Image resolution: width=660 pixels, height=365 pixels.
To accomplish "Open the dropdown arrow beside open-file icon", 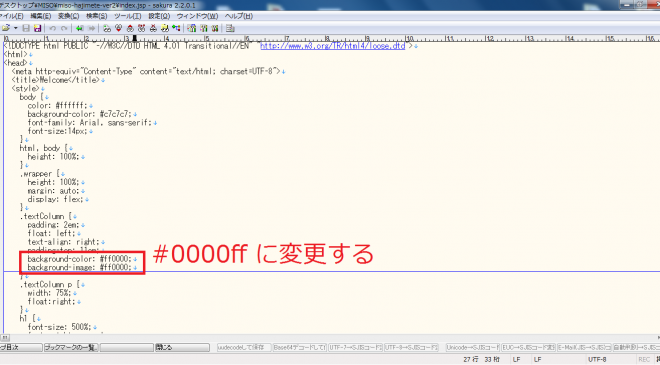I will tap(16, 28).
